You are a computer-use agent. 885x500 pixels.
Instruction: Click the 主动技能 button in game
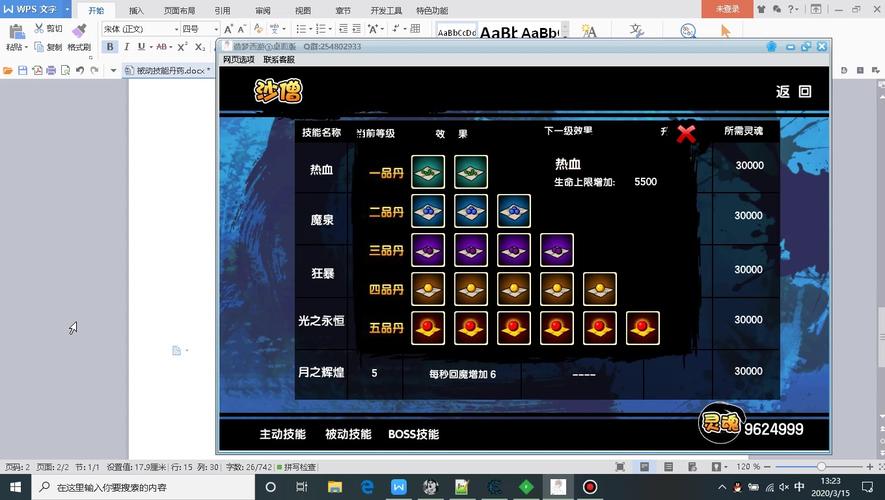(282, 434)
